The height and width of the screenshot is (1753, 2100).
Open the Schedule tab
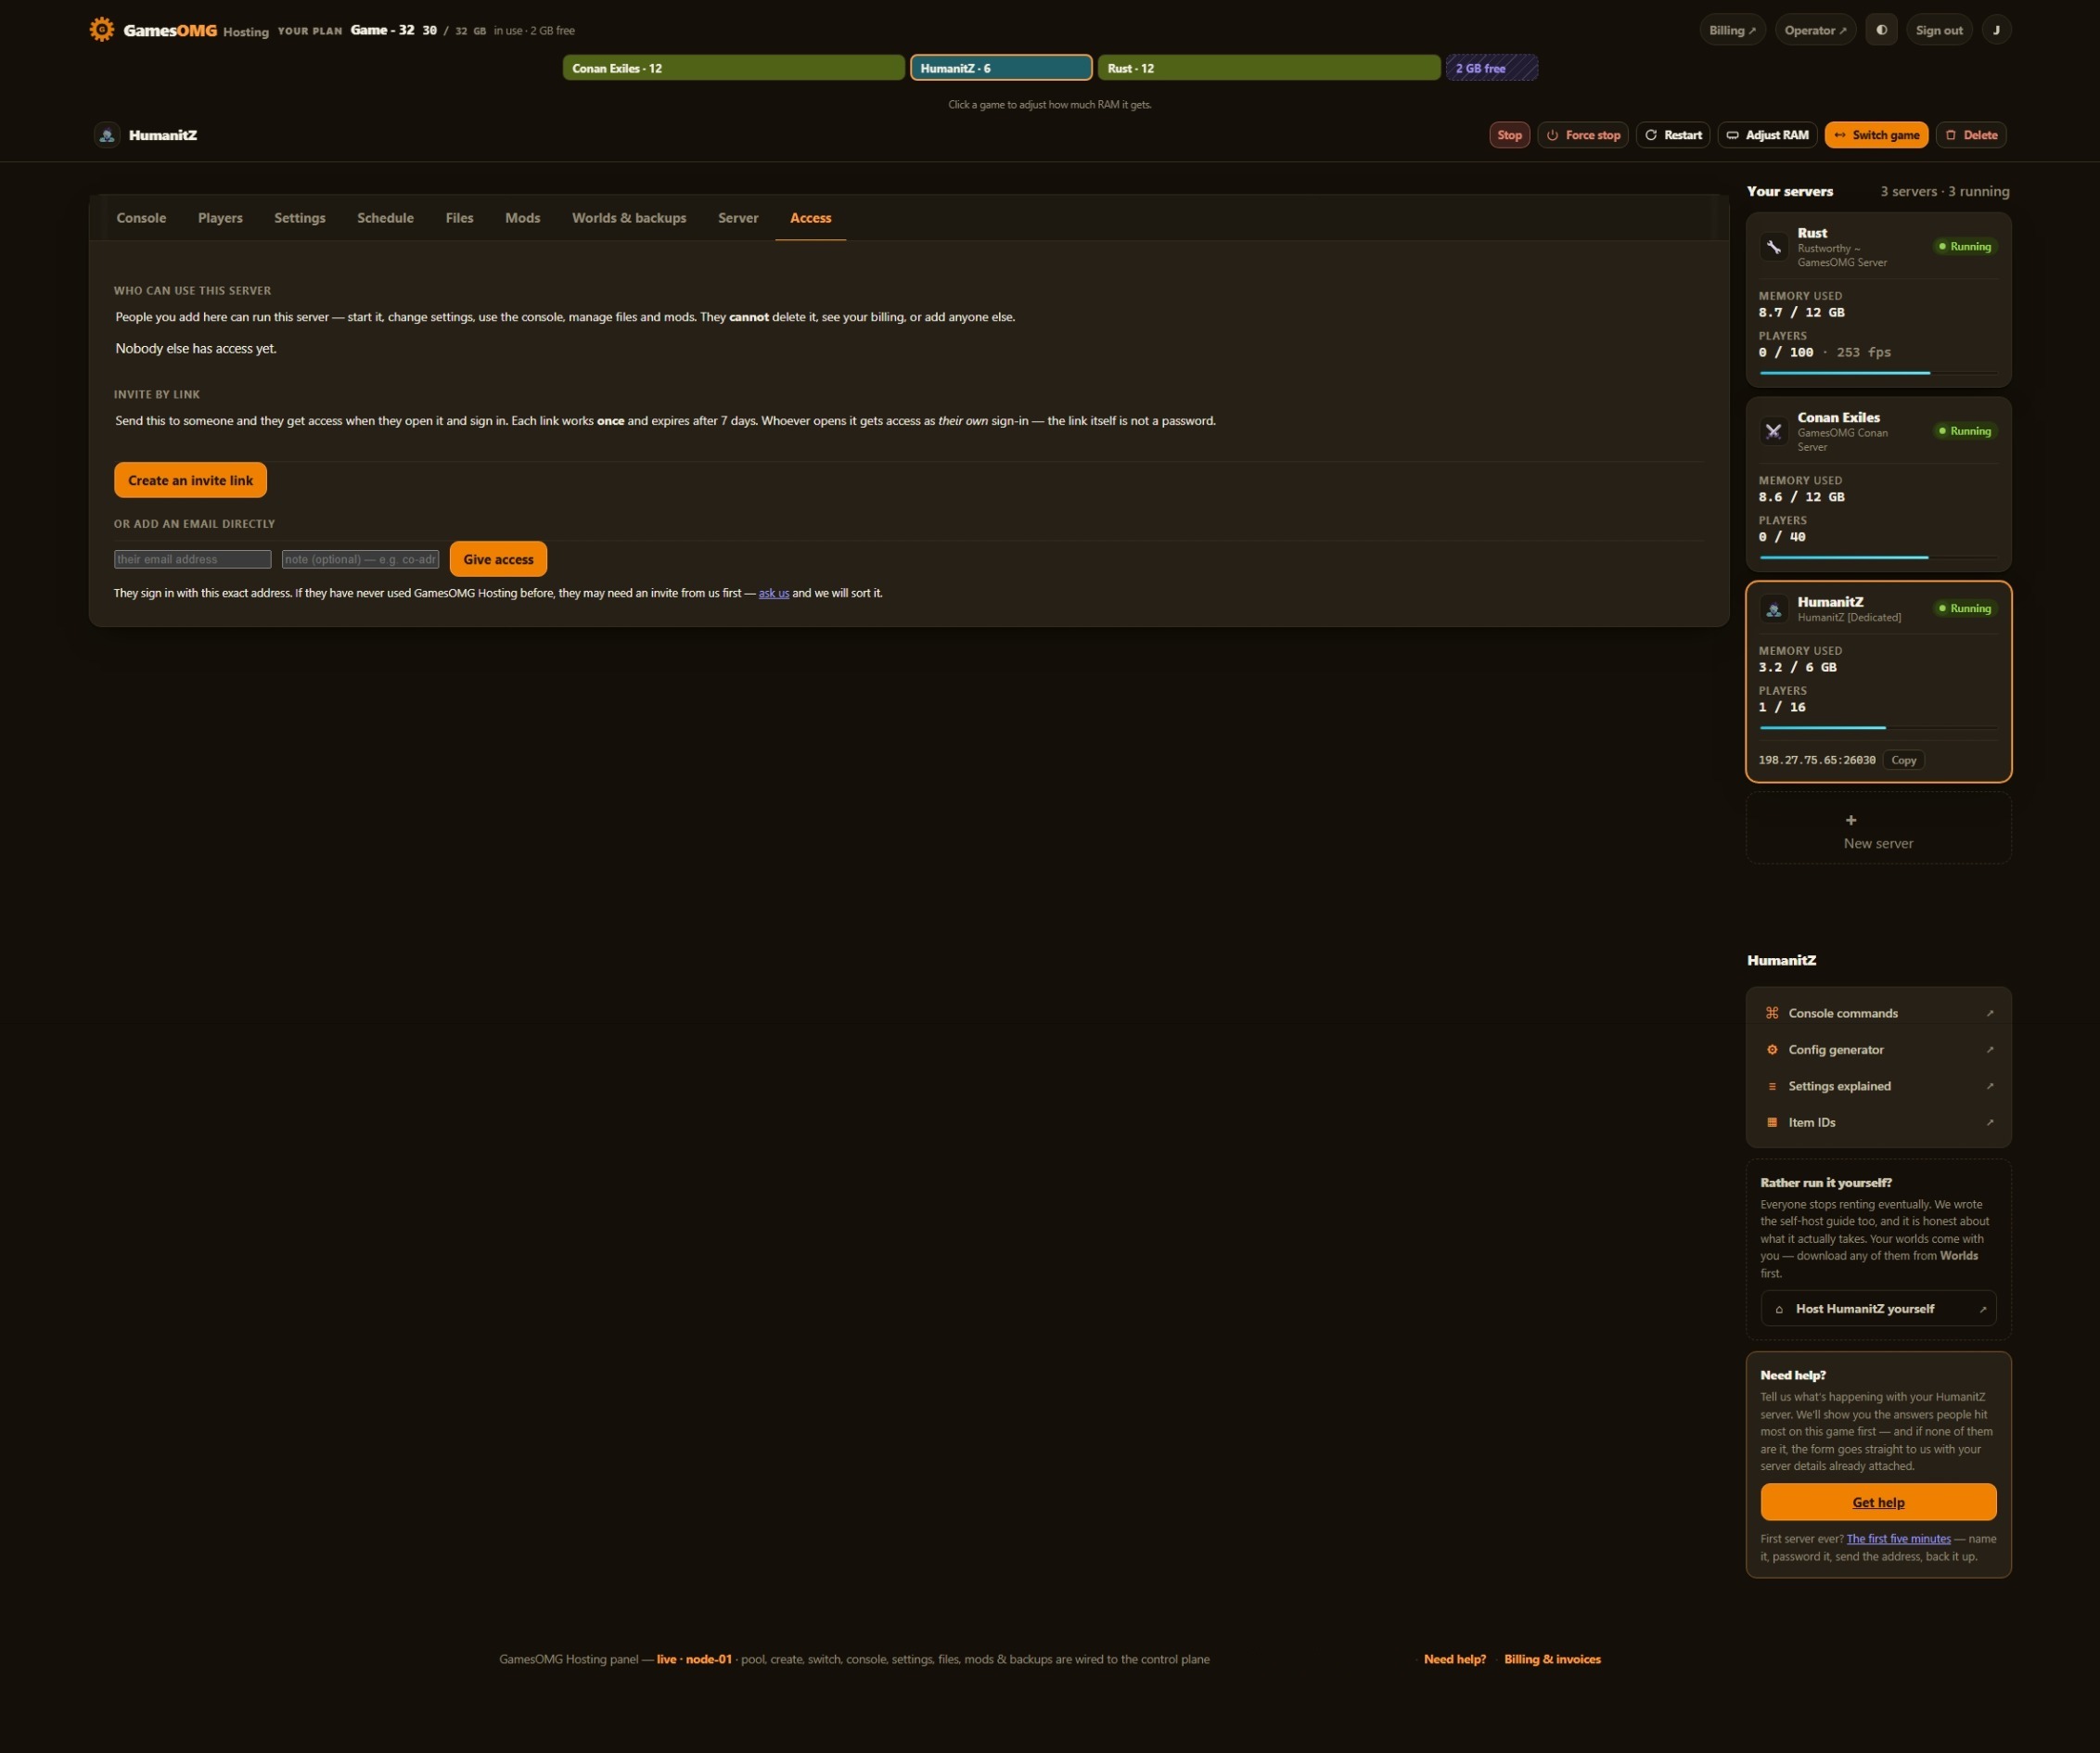tap(385, 218)
